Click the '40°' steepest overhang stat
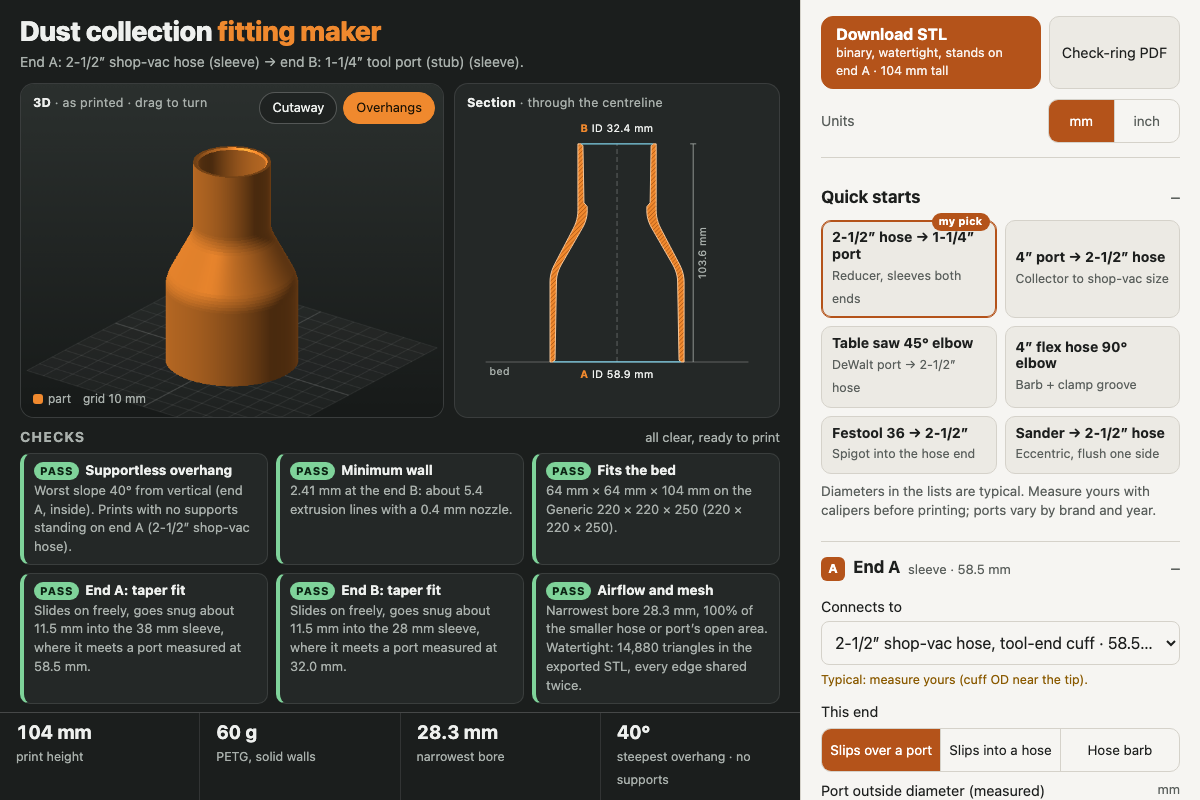 coord(633,733)
